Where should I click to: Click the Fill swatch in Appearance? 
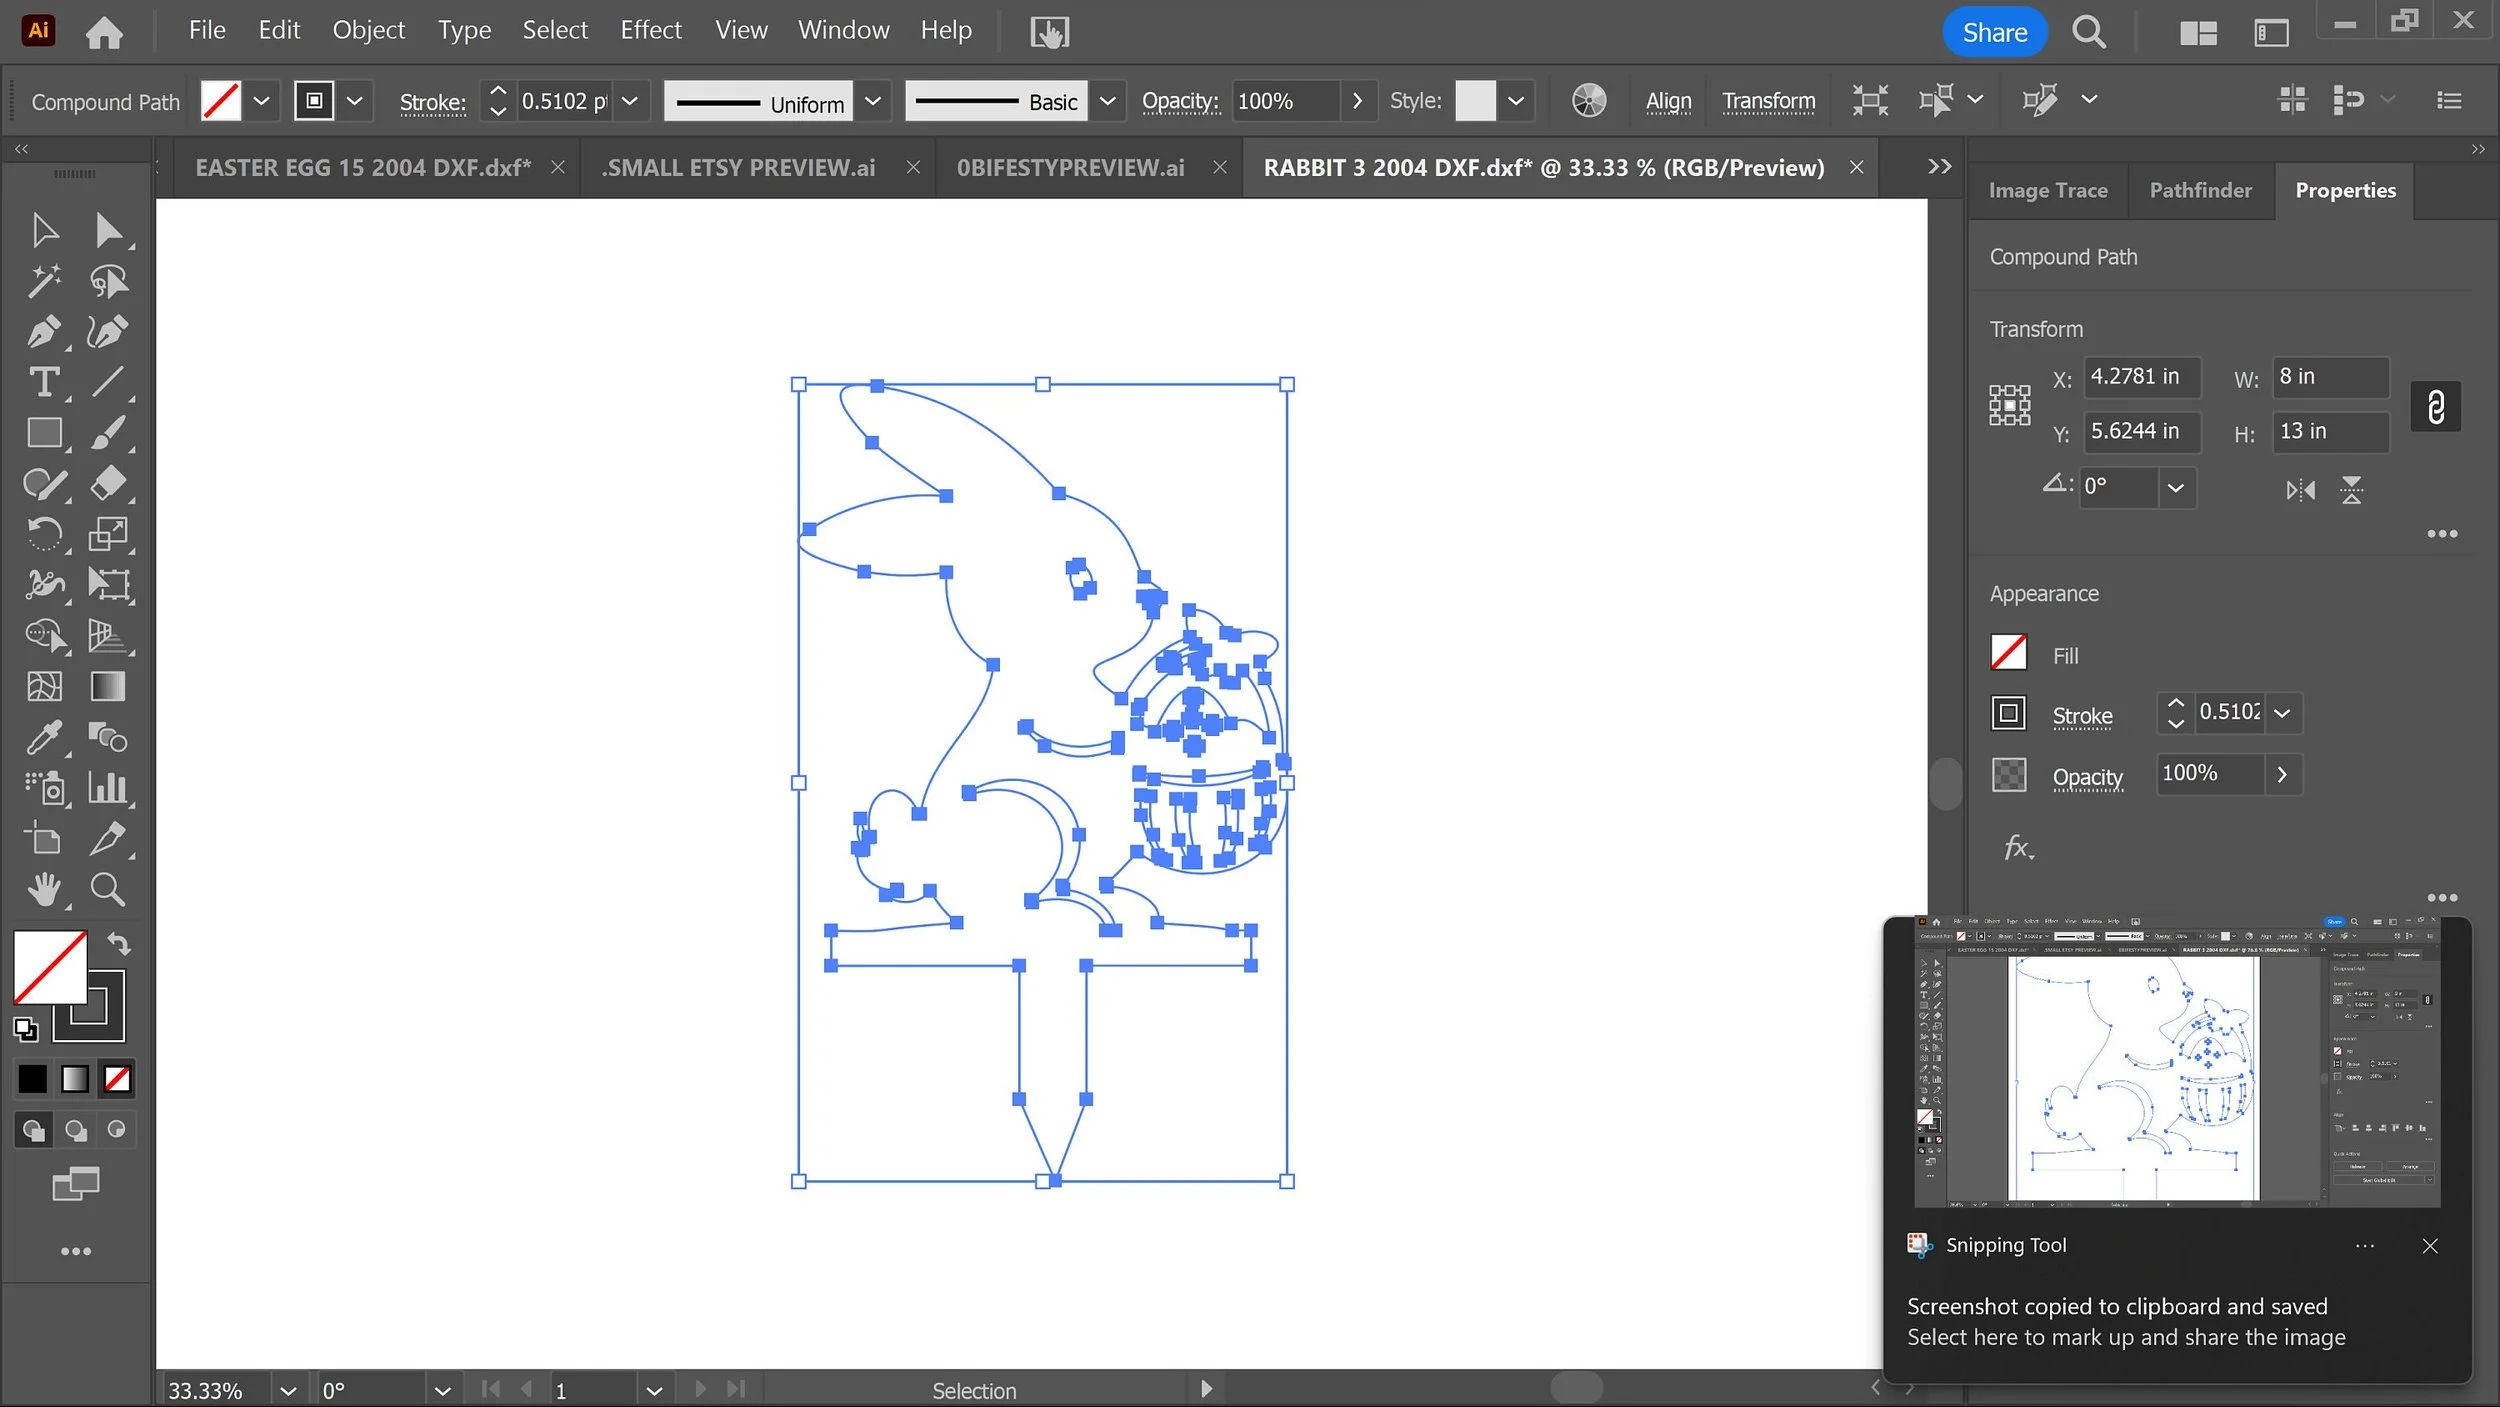[2008, 653]
